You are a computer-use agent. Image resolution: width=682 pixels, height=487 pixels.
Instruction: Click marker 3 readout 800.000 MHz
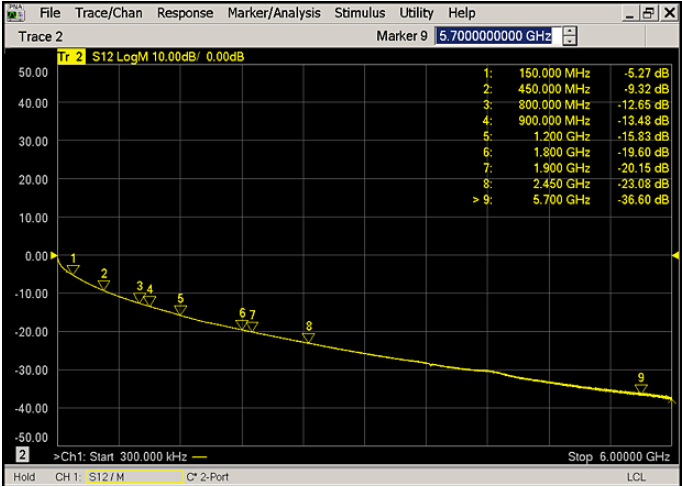point(555,105)
